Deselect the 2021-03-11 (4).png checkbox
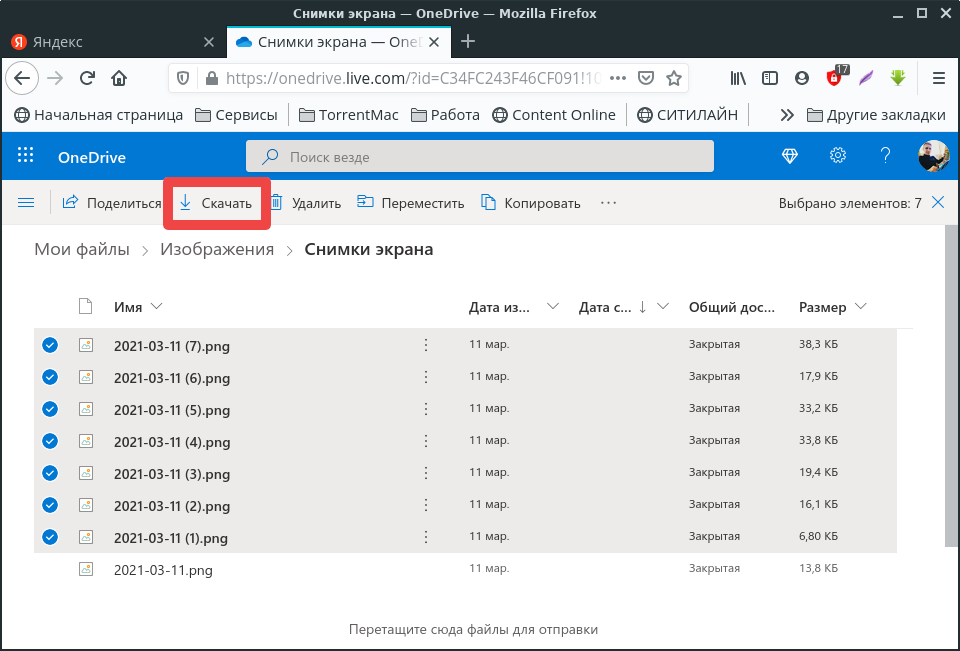Screen dimensions: 960x651 coord(50,441)
